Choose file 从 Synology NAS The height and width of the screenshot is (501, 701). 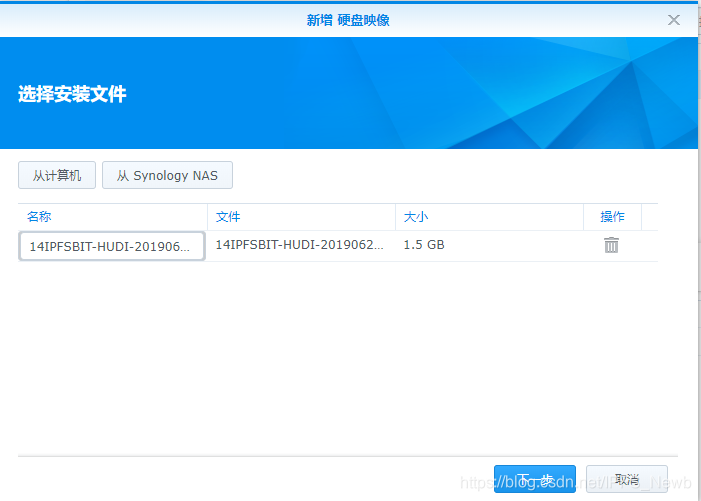167,175
